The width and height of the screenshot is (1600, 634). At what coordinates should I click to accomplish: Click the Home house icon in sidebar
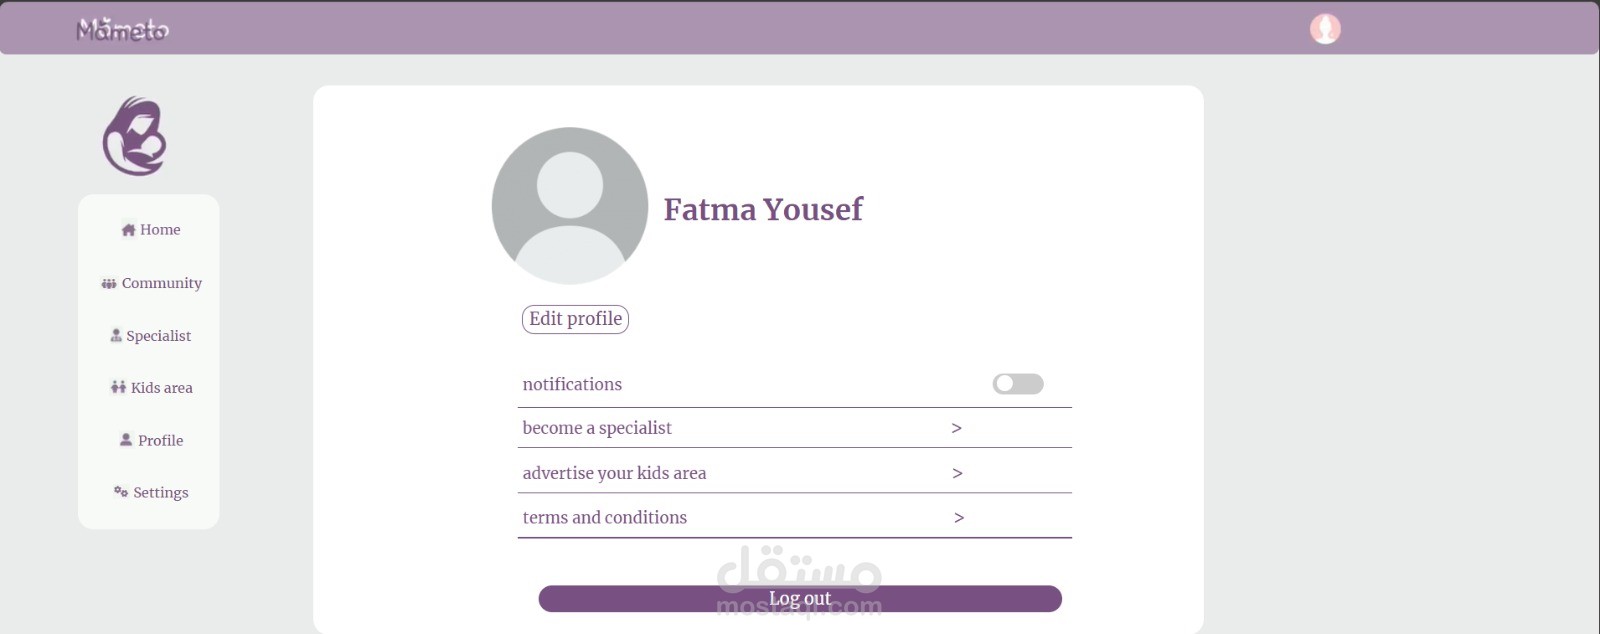tap(128, 230)
